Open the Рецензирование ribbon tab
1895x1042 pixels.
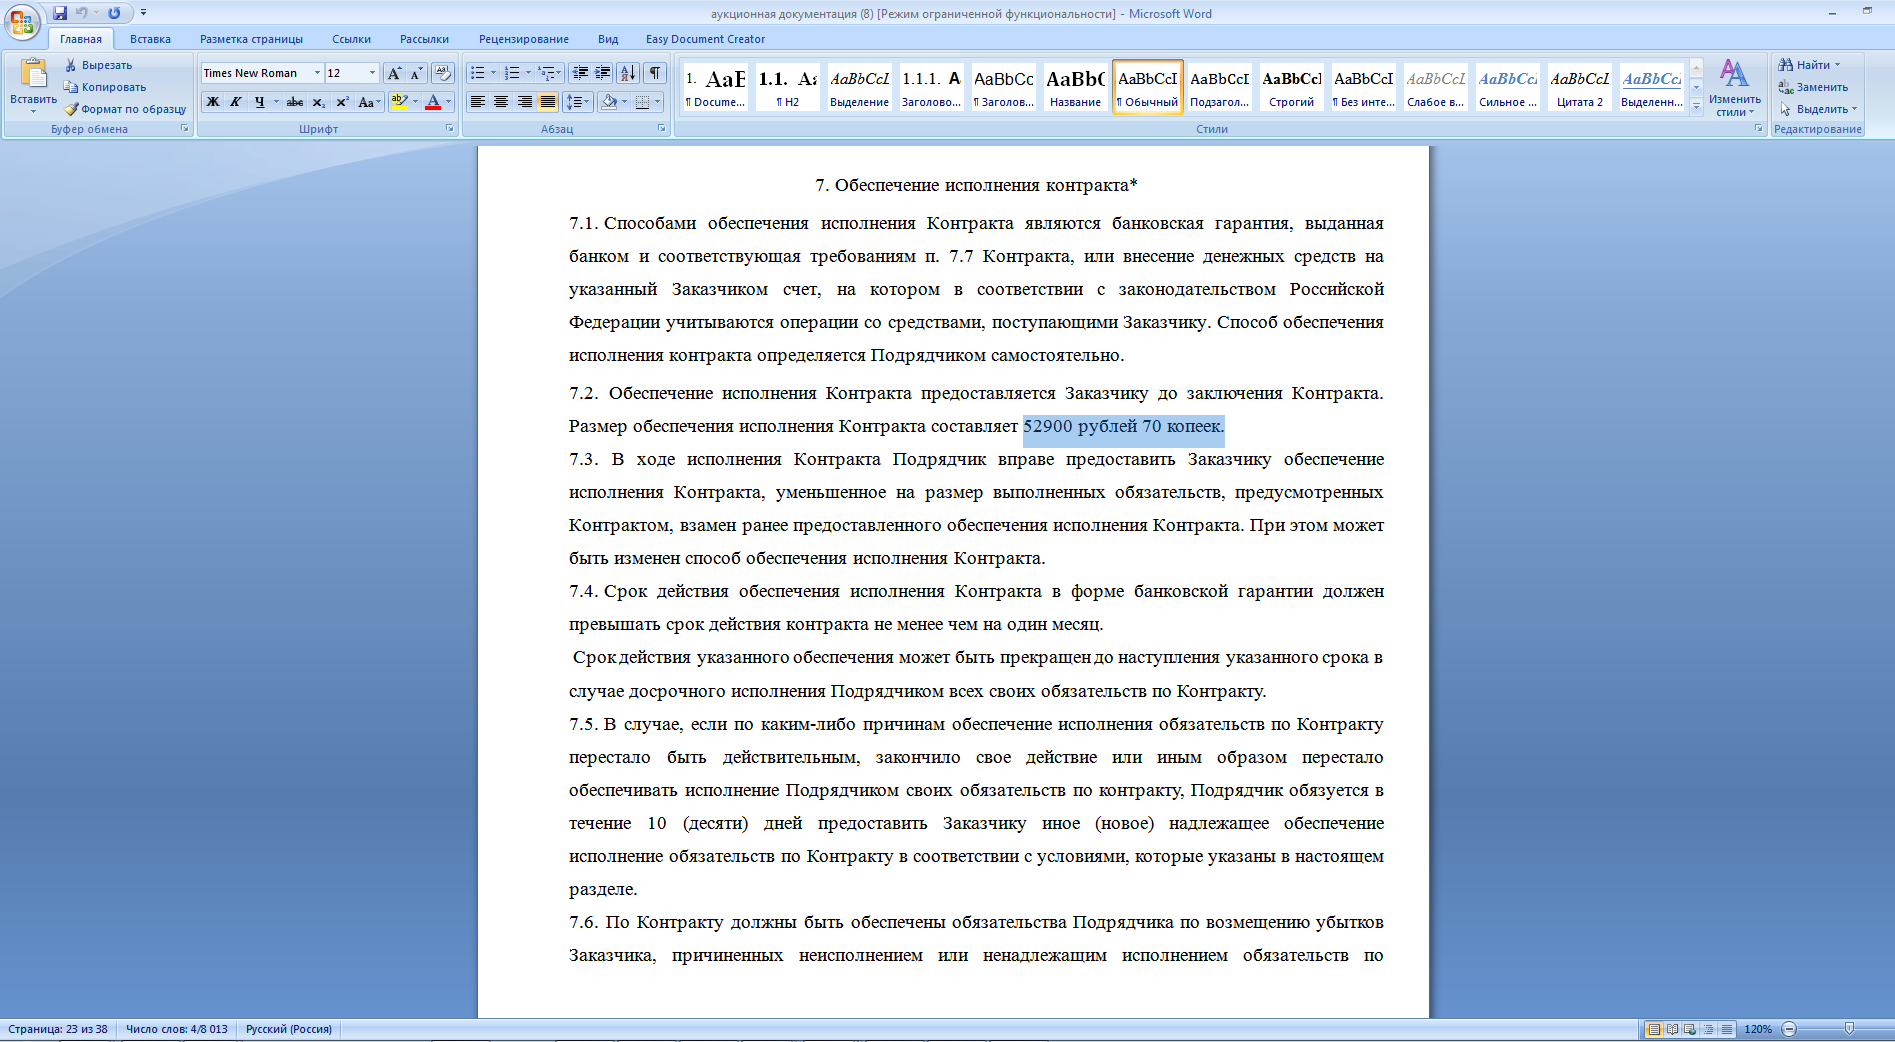click(523, 39)
